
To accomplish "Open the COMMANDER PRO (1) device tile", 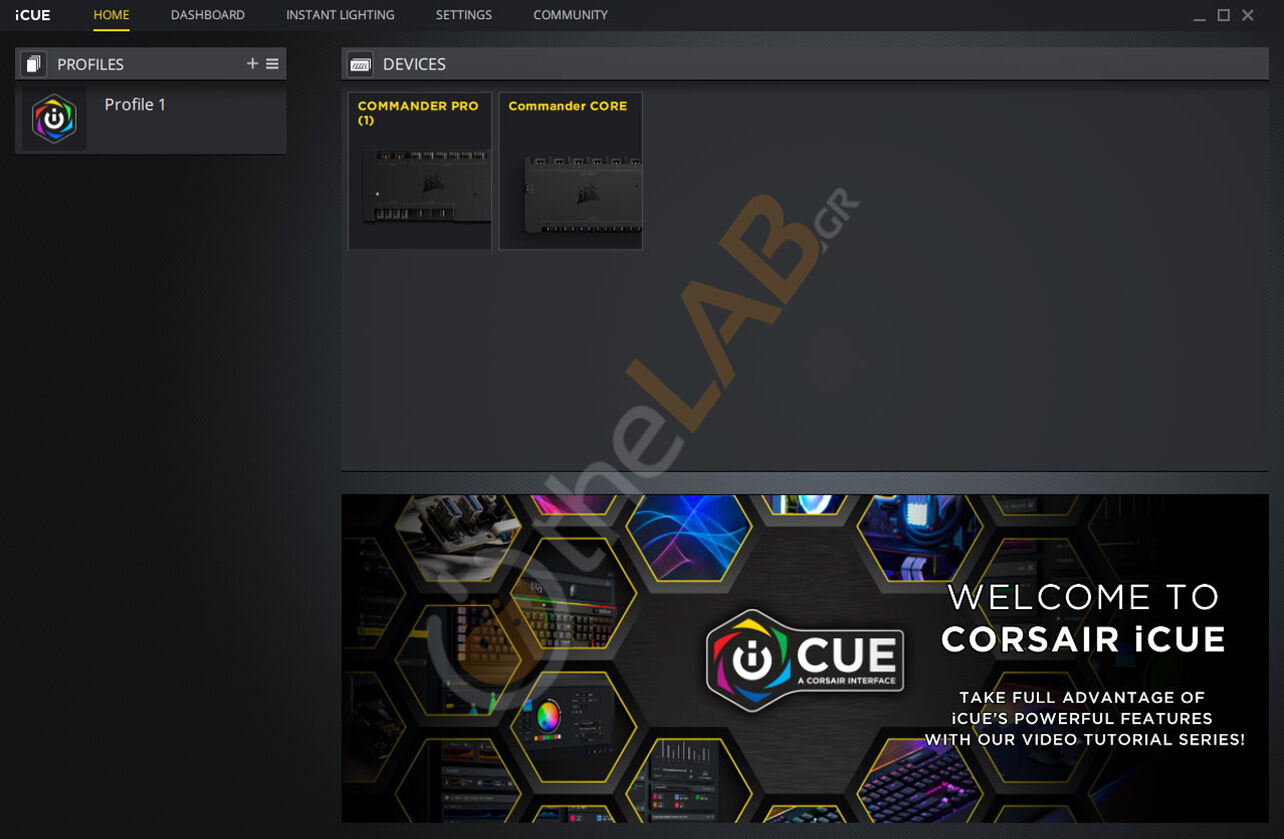I will pyautogui.click(x=420, y=171).
